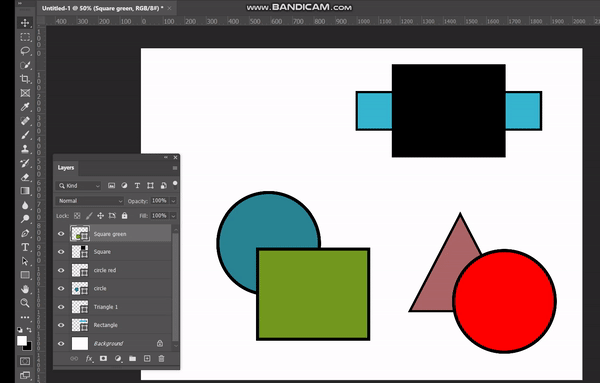Hide the Background layer
The image size is (600, 383).
[x=61, y=344]
